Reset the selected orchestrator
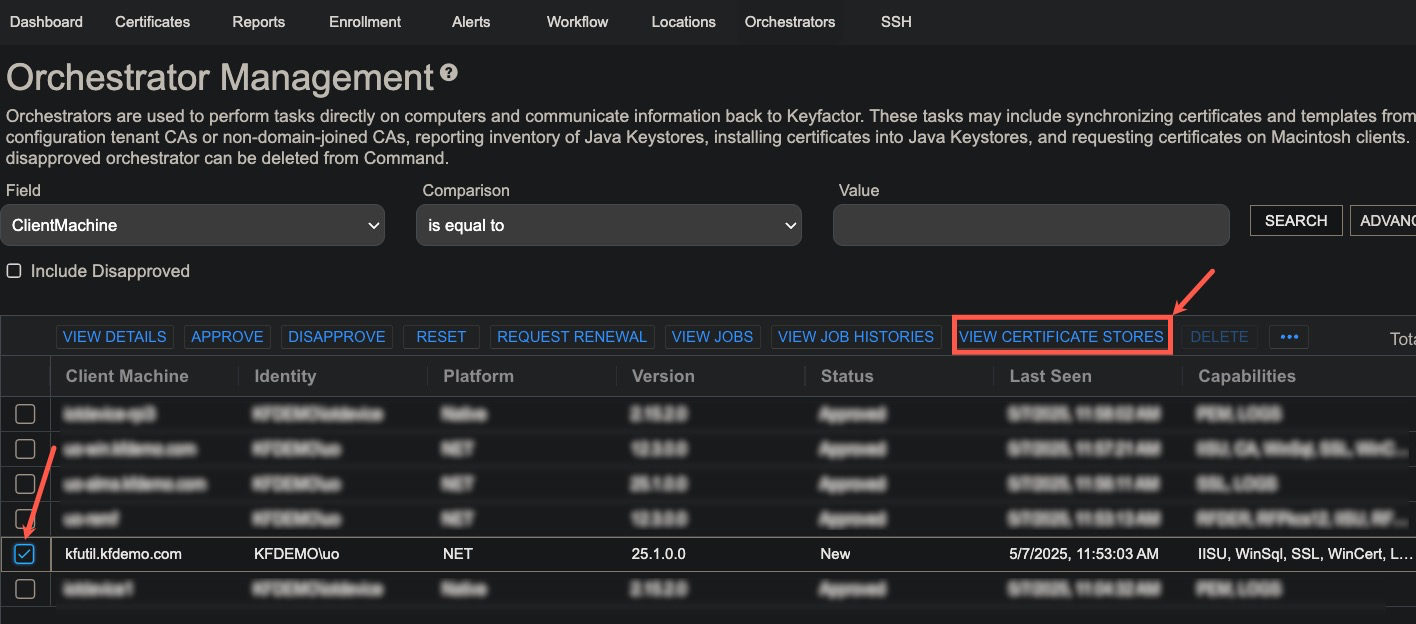 (441, 336)
